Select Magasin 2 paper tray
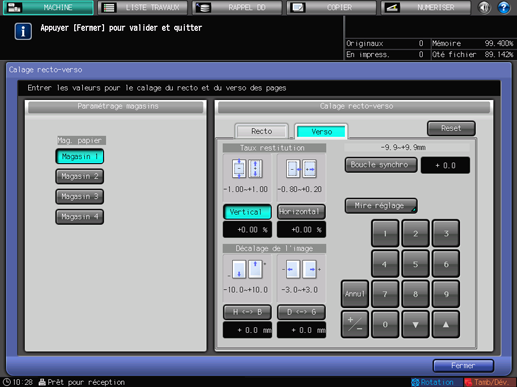This screenshot has height=387, width=517. click(79, 176)
